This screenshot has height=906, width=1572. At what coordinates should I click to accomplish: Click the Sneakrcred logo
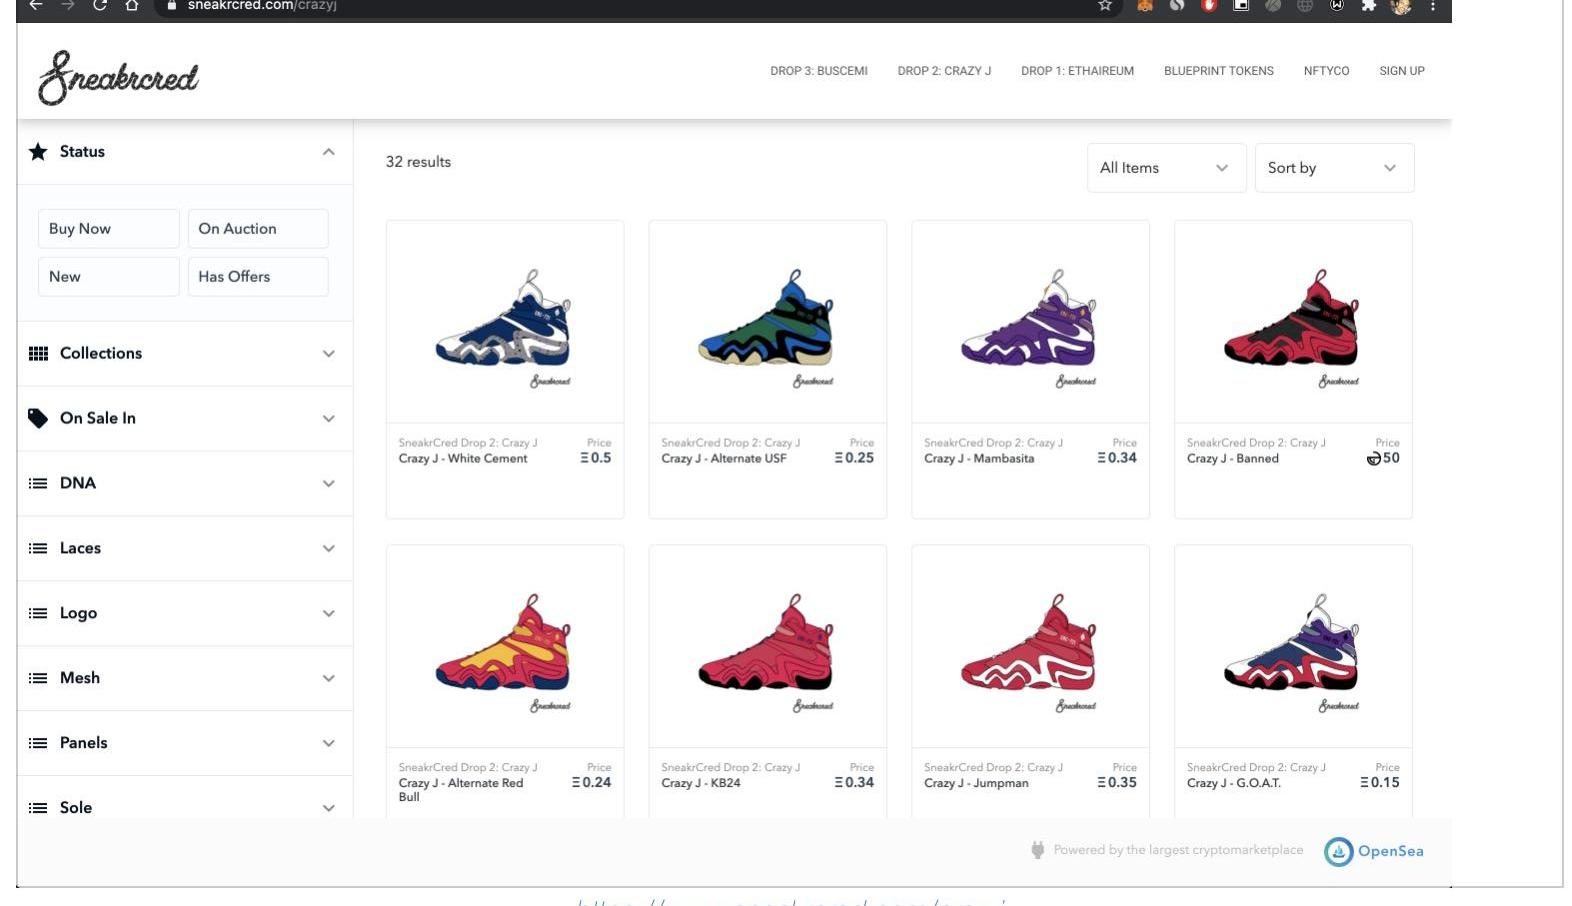tap(118, 77)
